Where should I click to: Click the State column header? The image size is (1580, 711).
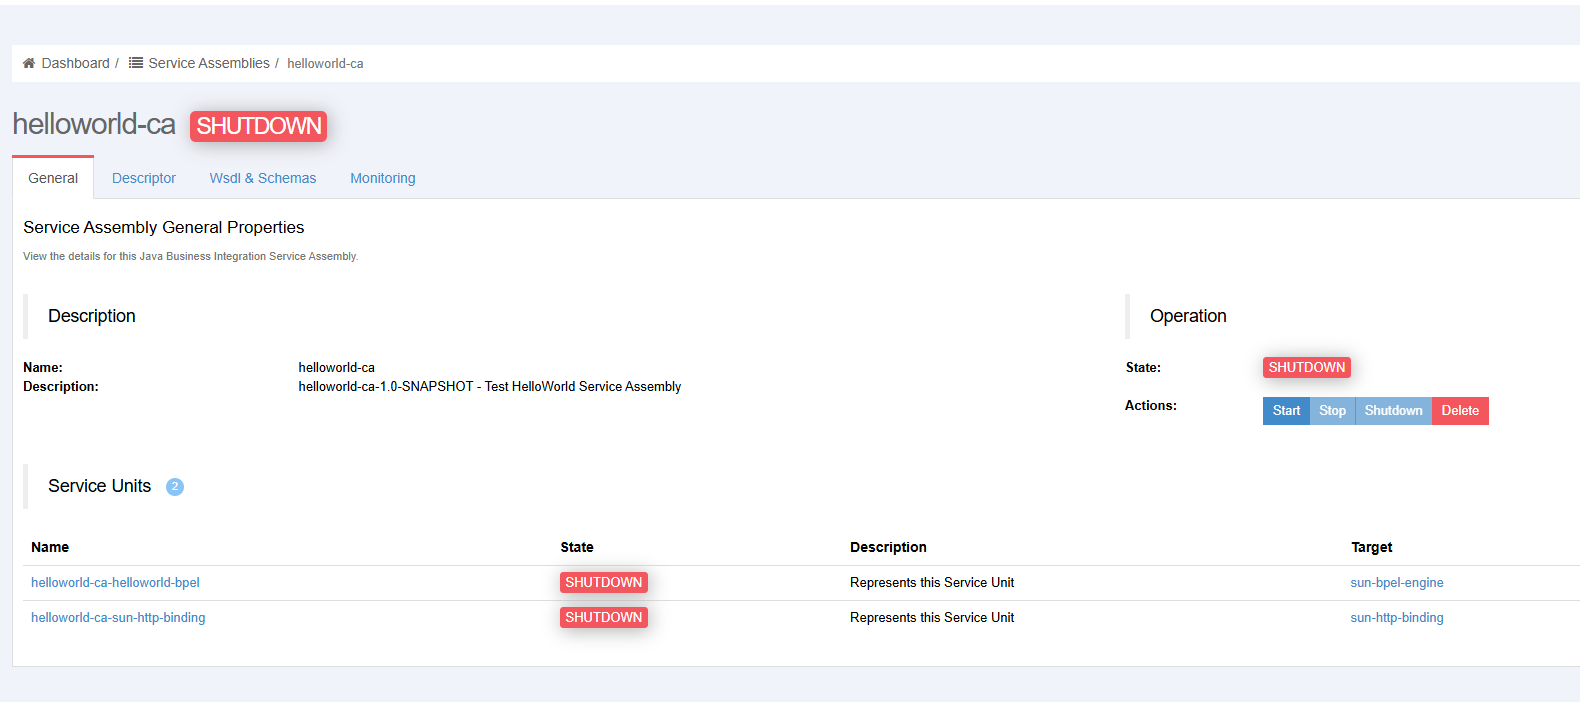(577, 547)
